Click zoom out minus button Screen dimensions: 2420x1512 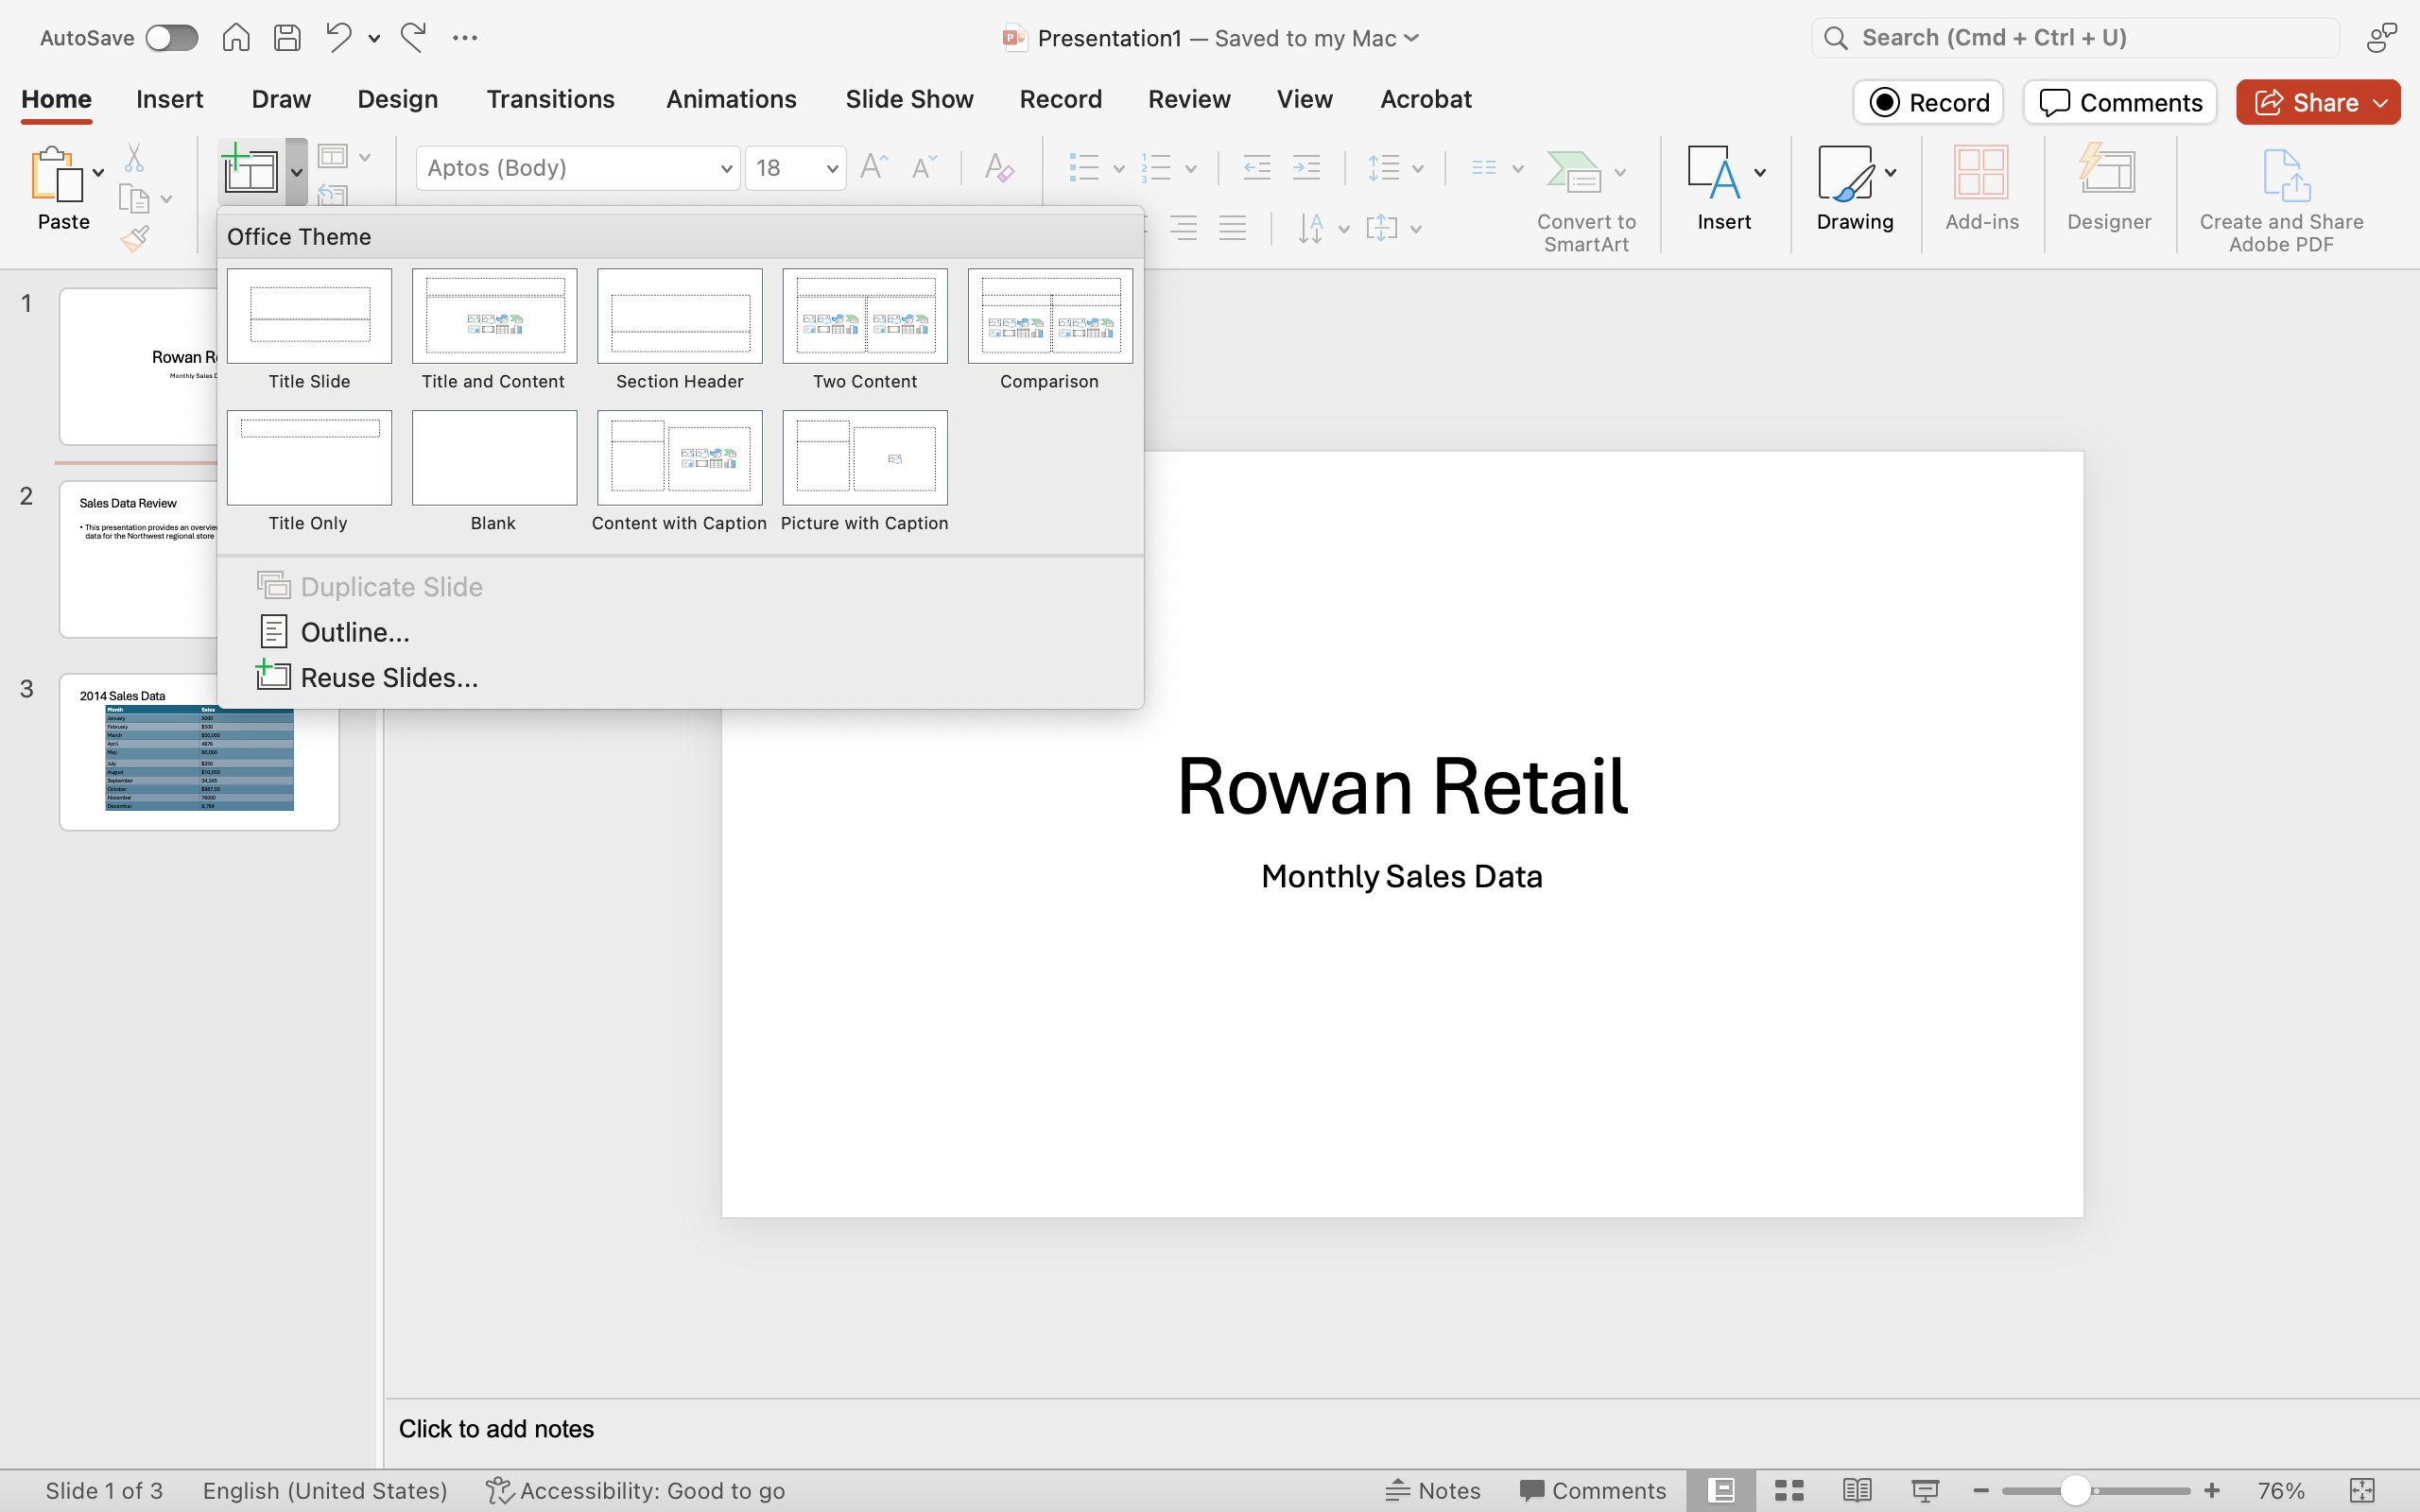tap(1981, 1490)
